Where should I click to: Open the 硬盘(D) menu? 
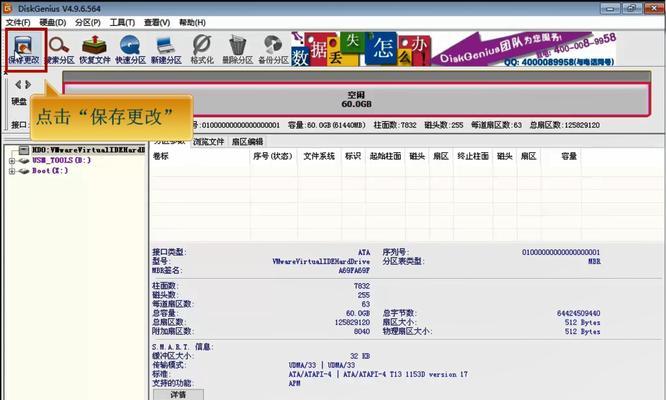tap(53, 23)
